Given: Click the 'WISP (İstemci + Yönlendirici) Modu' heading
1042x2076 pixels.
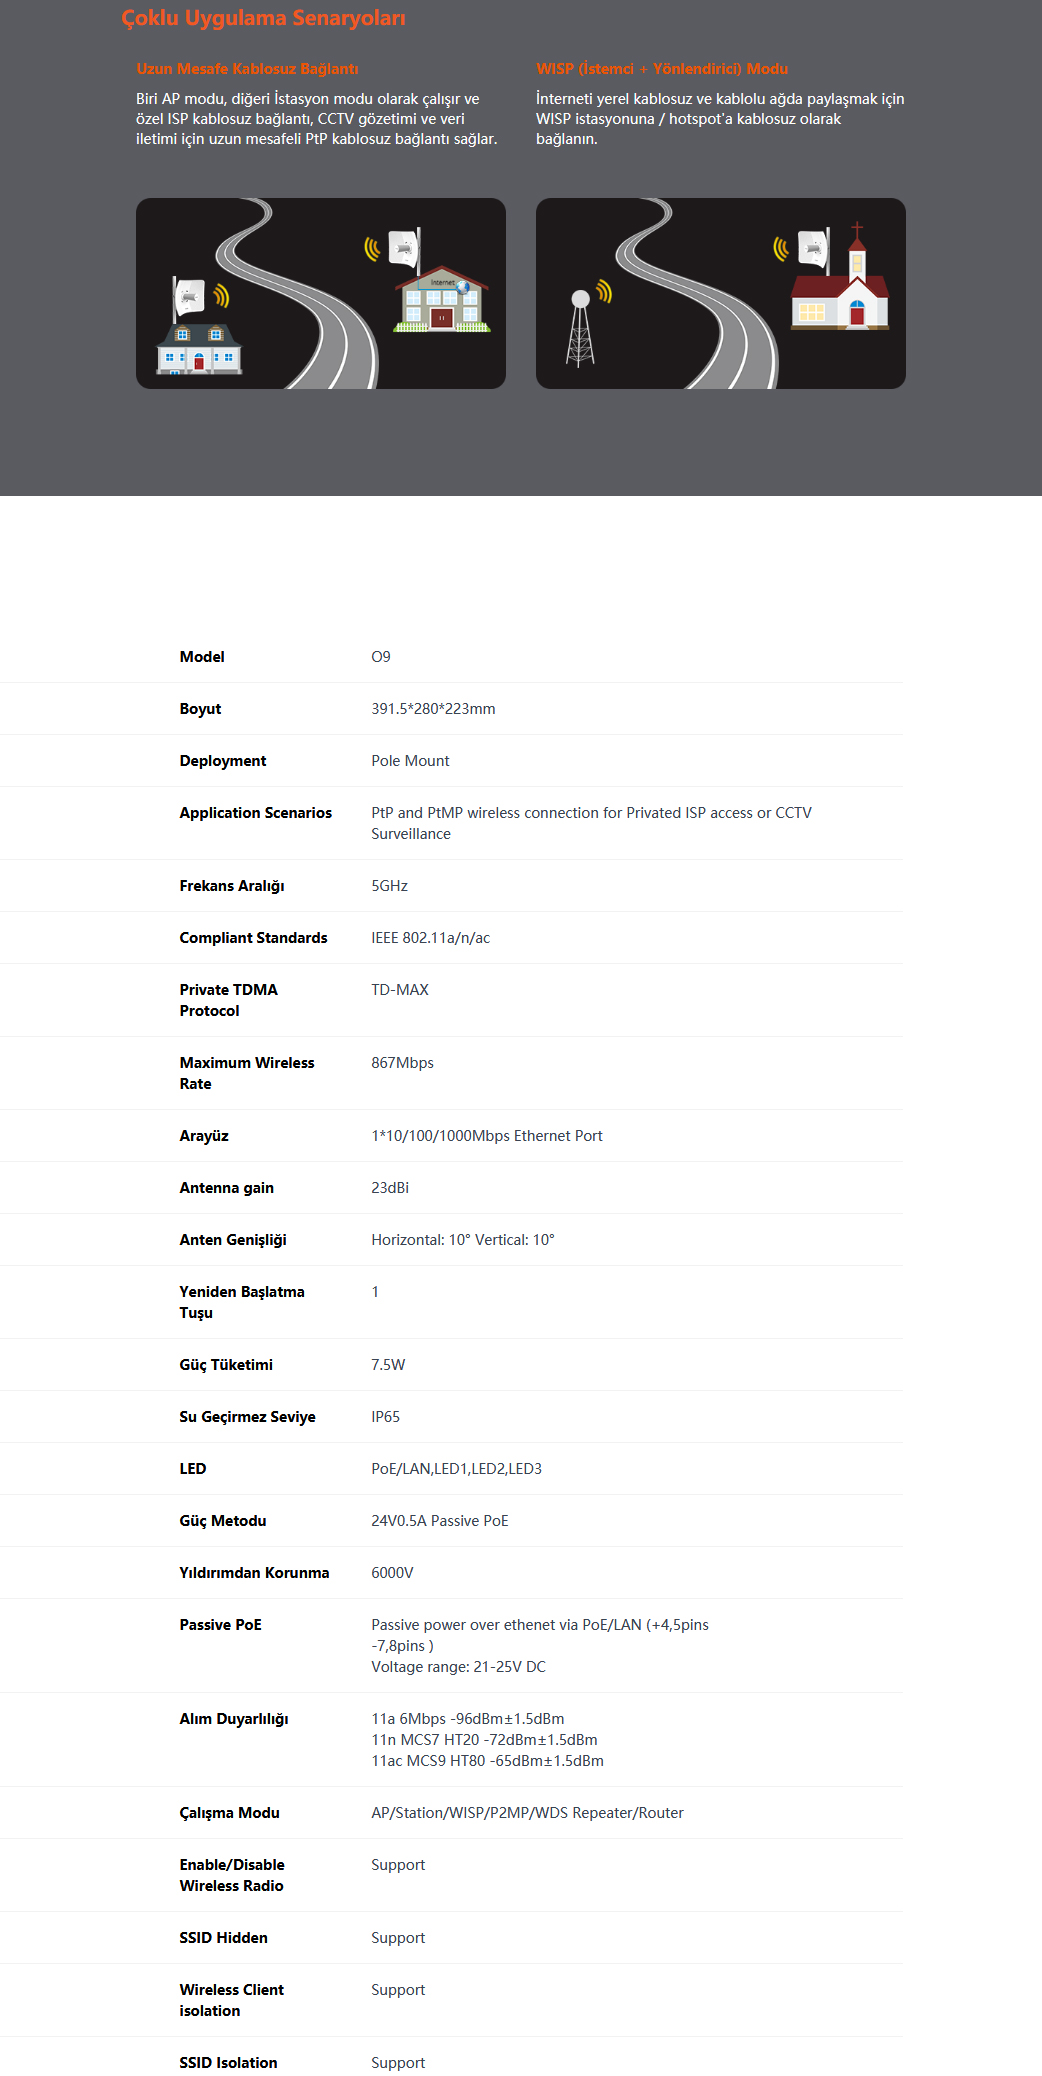Looking at the screenshot, I should tap(662, 69).
